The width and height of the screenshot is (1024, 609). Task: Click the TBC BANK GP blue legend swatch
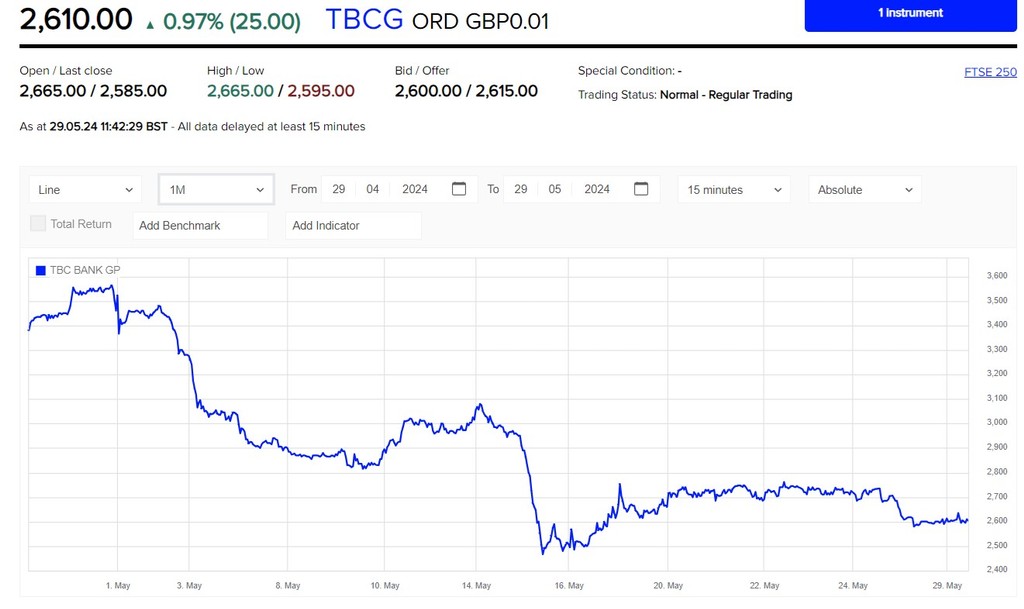[40, 270]
